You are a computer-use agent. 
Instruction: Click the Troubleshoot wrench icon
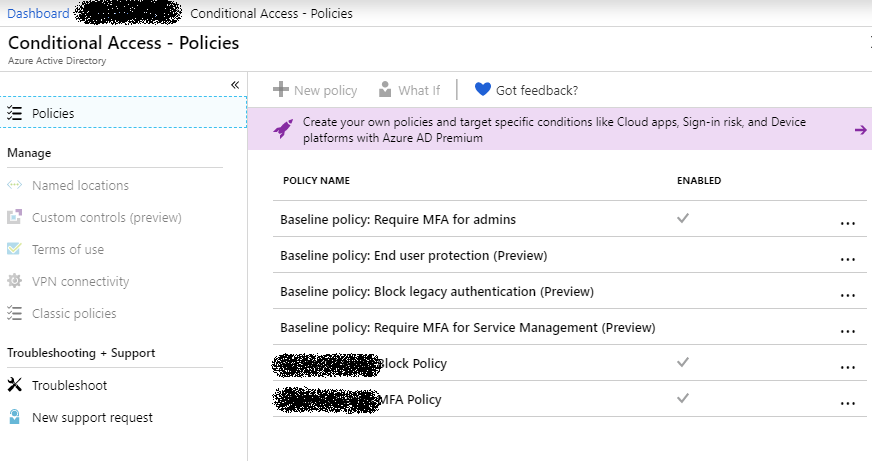pyautogui.click(x=14, y=385)
